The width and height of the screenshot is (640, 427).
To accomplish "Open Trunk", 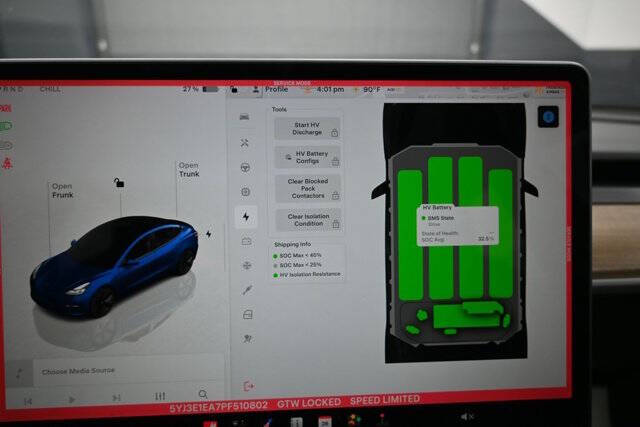I will click(x=189, y=169).
